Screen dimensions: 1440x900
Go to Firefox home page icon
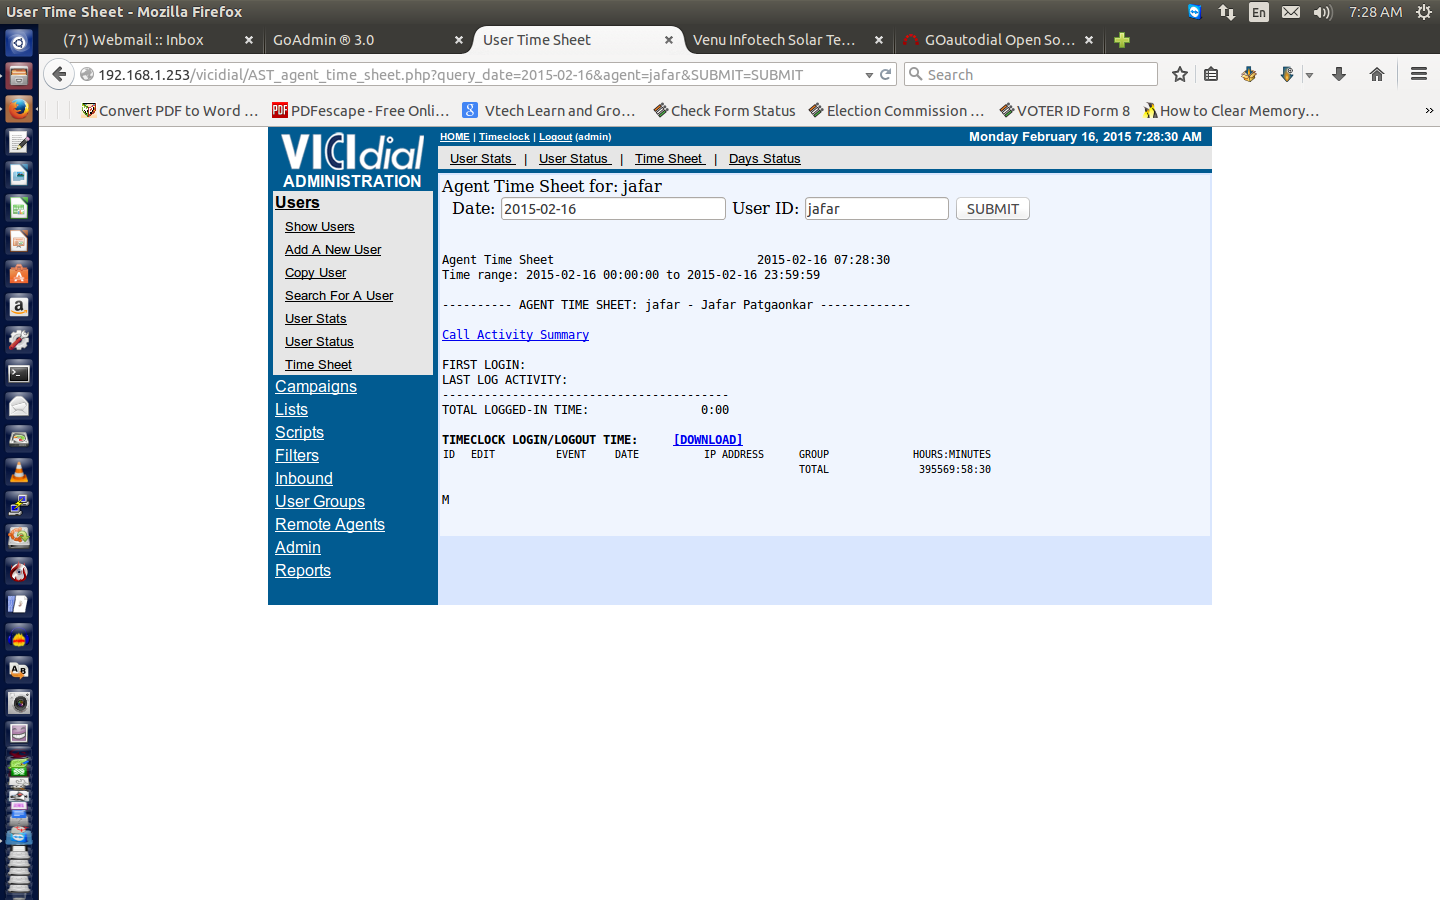point(1377,74)
